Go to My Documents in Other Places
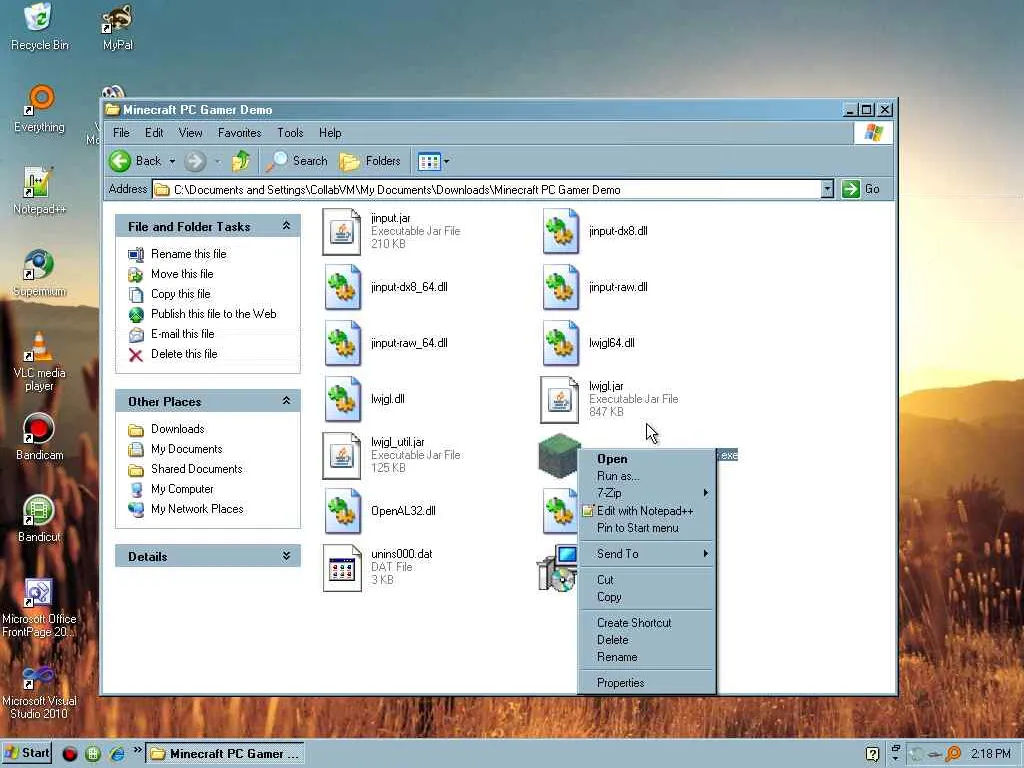 187,449
